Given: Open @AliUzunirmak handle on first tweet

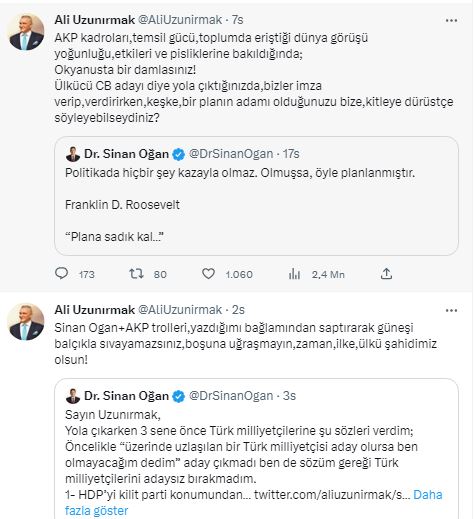Looking at the screenshot, I should 180,20.
